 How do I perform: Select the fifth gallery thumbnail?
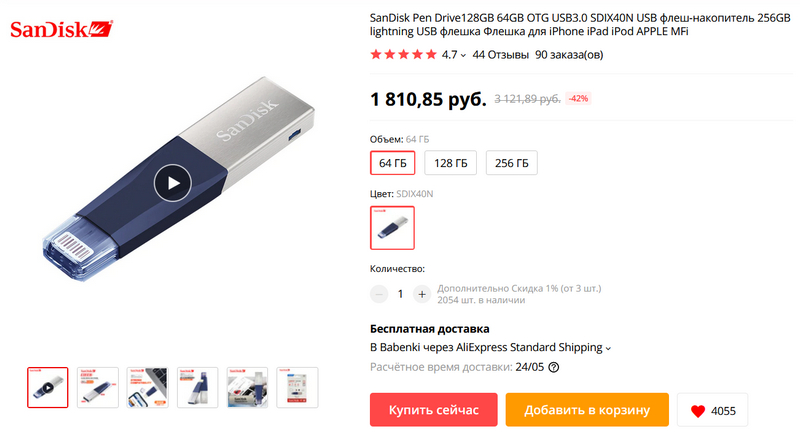tap(247, 387)
